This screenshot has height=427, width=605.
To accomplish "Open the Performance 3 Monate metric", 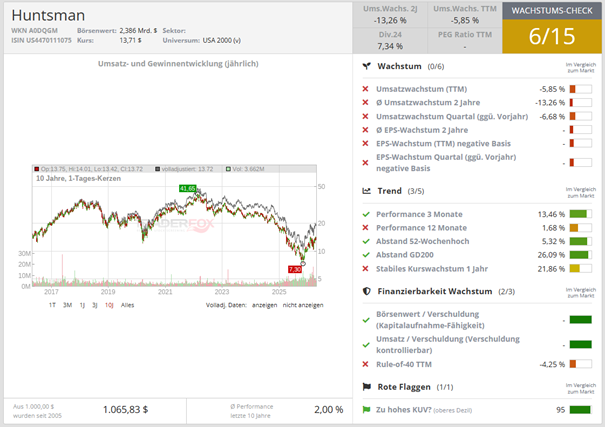I will coord(419,214).
